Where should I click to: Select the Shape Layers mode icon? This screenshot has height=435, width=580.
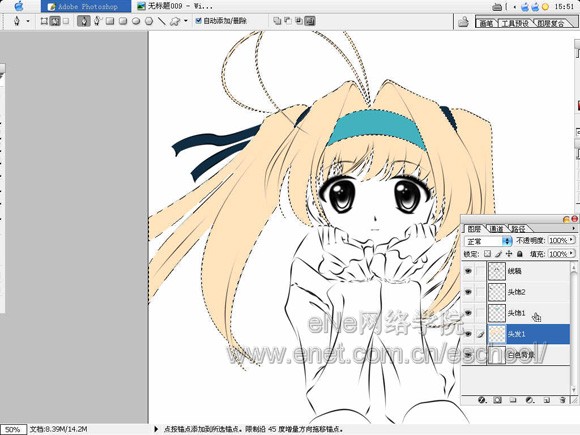(x=44, y=21)
